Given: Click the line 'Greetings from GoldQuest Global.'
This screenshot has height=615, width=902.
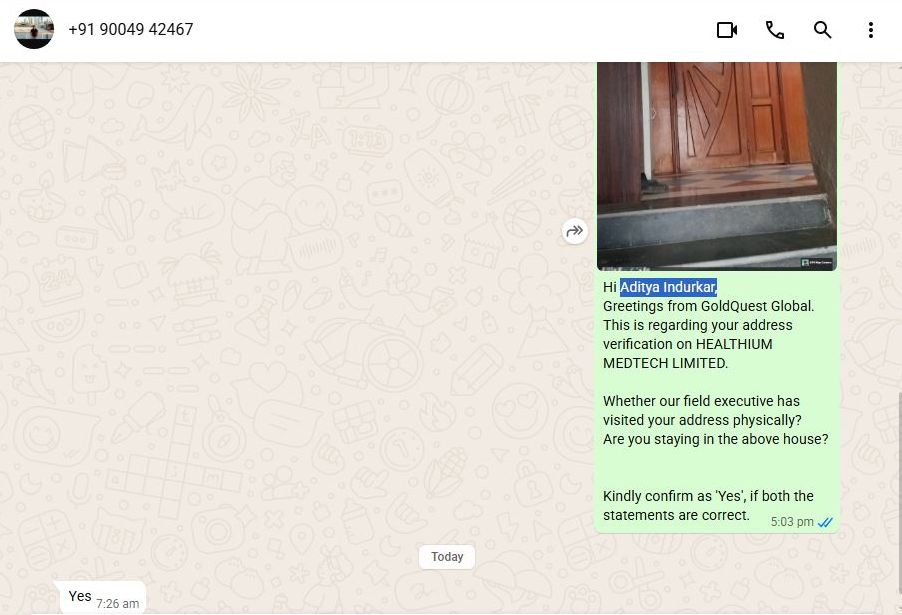Looking at the screenshot, I should pyautogui.click(x=708, y=306).
